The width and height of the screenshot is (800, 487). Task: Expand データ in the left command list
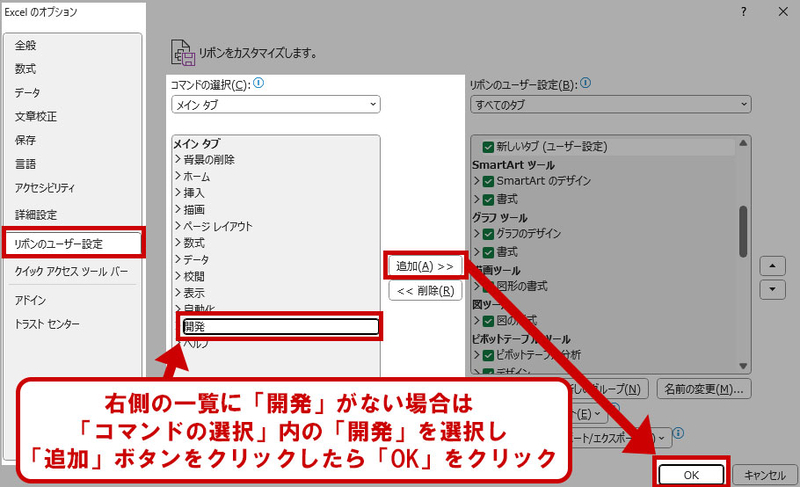click(x=178, y=260)
